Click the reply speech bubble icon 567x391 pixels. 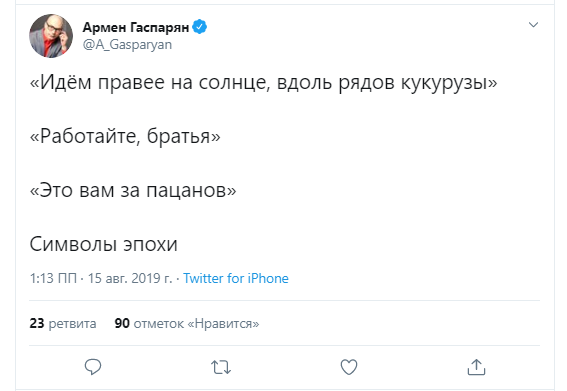point(93,367)
